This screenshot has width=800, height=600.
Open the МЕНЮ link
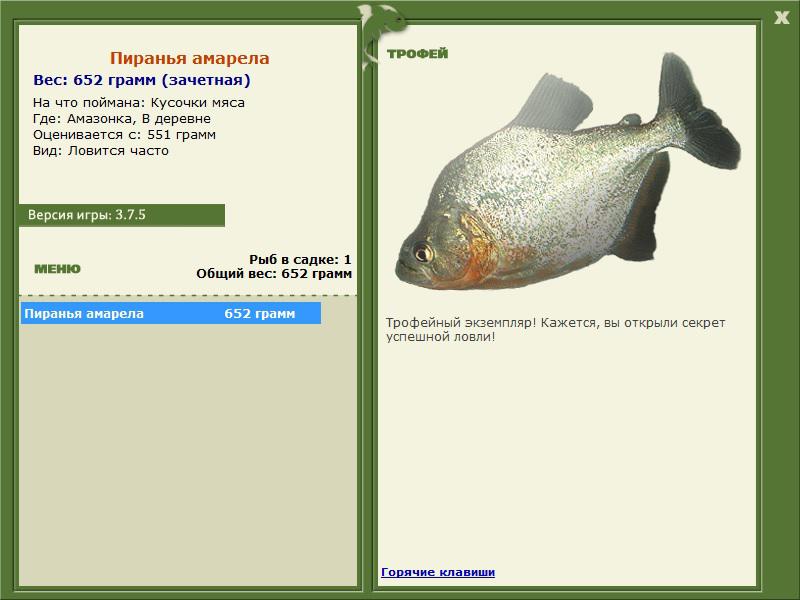coord(57,269)
